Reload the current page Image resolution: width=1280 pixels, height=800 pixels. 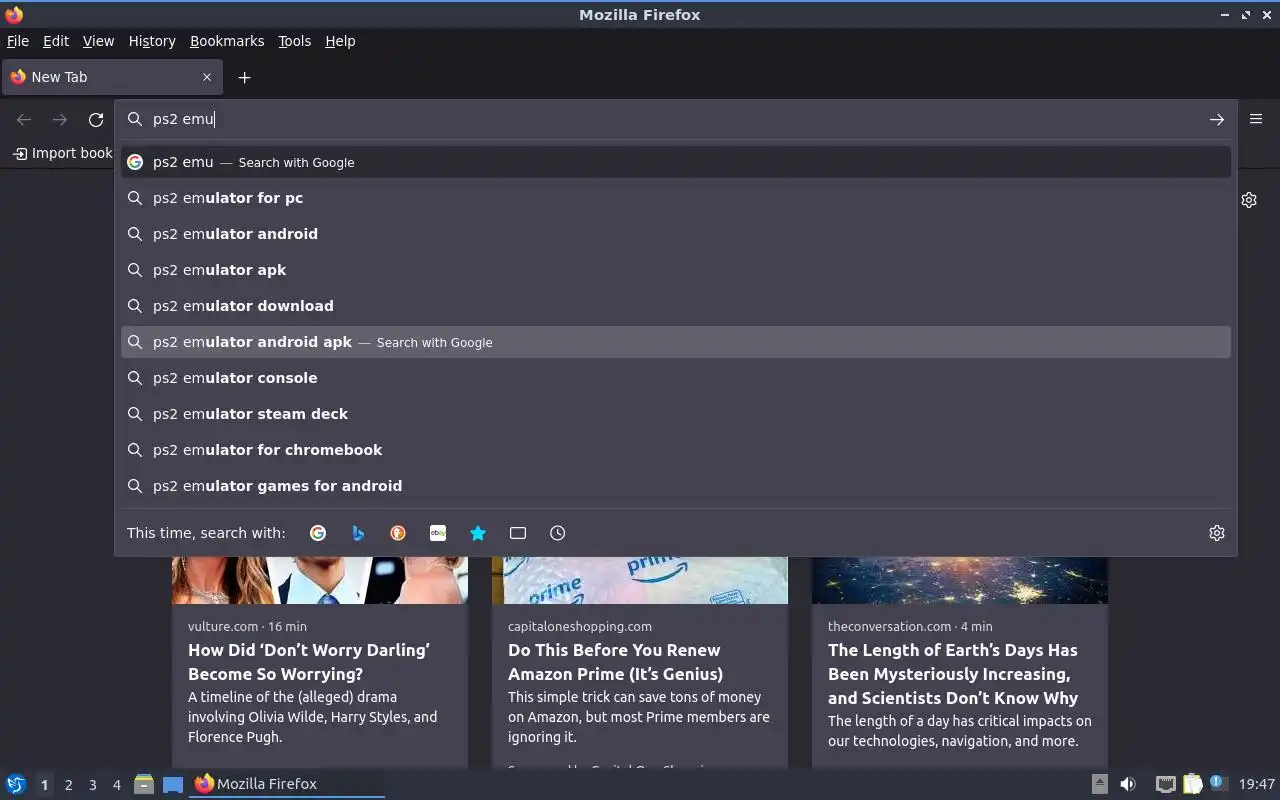[x=96, y=119]
